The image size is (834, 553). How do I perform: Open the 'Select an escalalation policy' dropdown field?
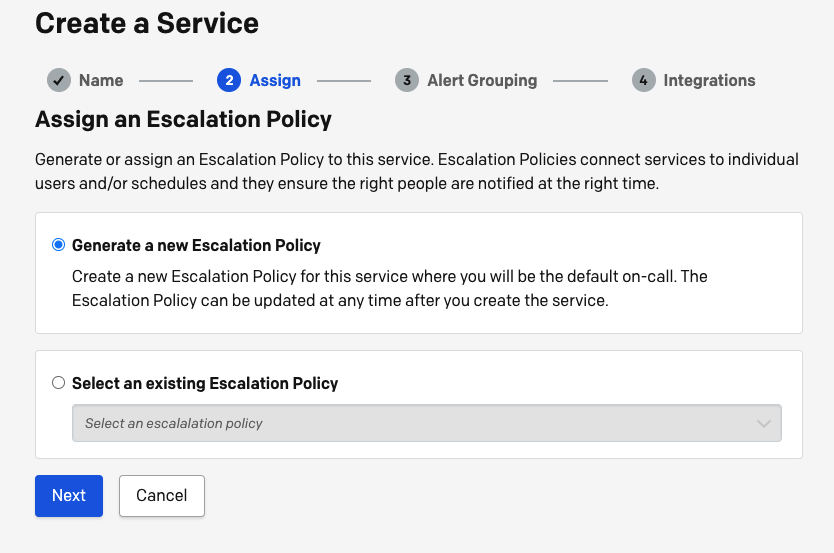pos(427,423)
